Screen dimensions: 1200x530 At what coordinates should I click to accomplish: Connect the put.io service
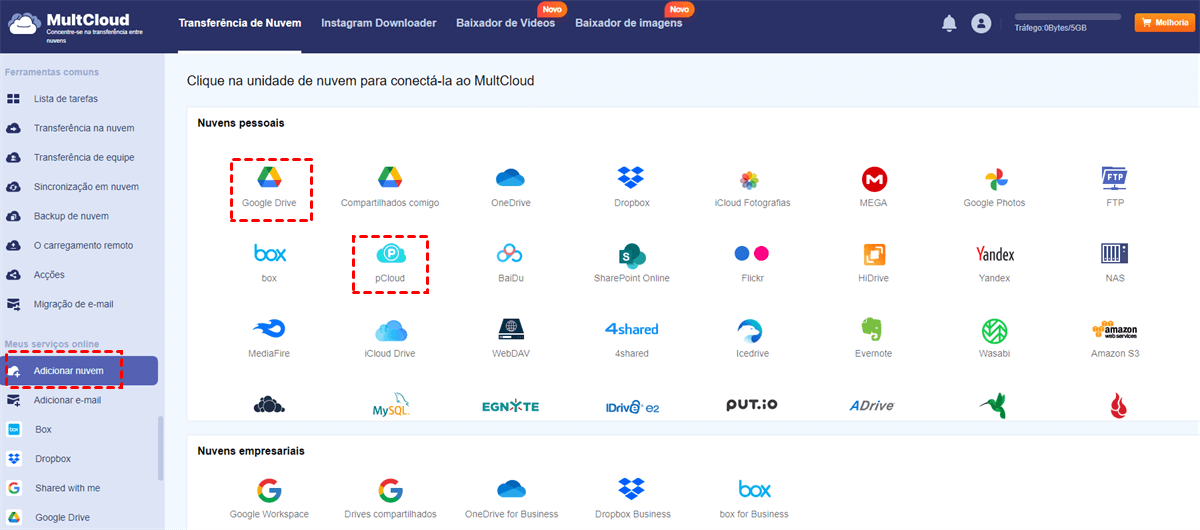coord(752,406)
